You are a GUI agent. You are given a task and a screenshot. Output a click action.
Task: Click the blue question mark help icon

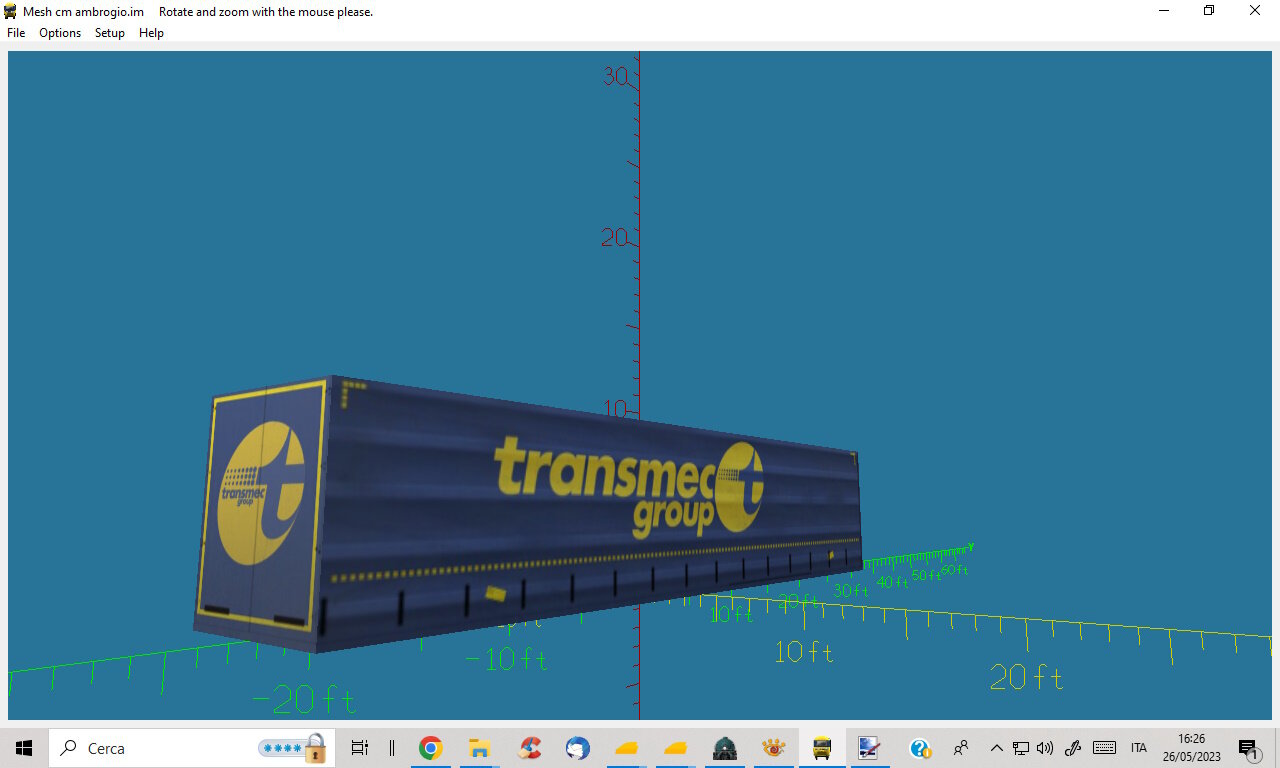(x=920, y=748)
